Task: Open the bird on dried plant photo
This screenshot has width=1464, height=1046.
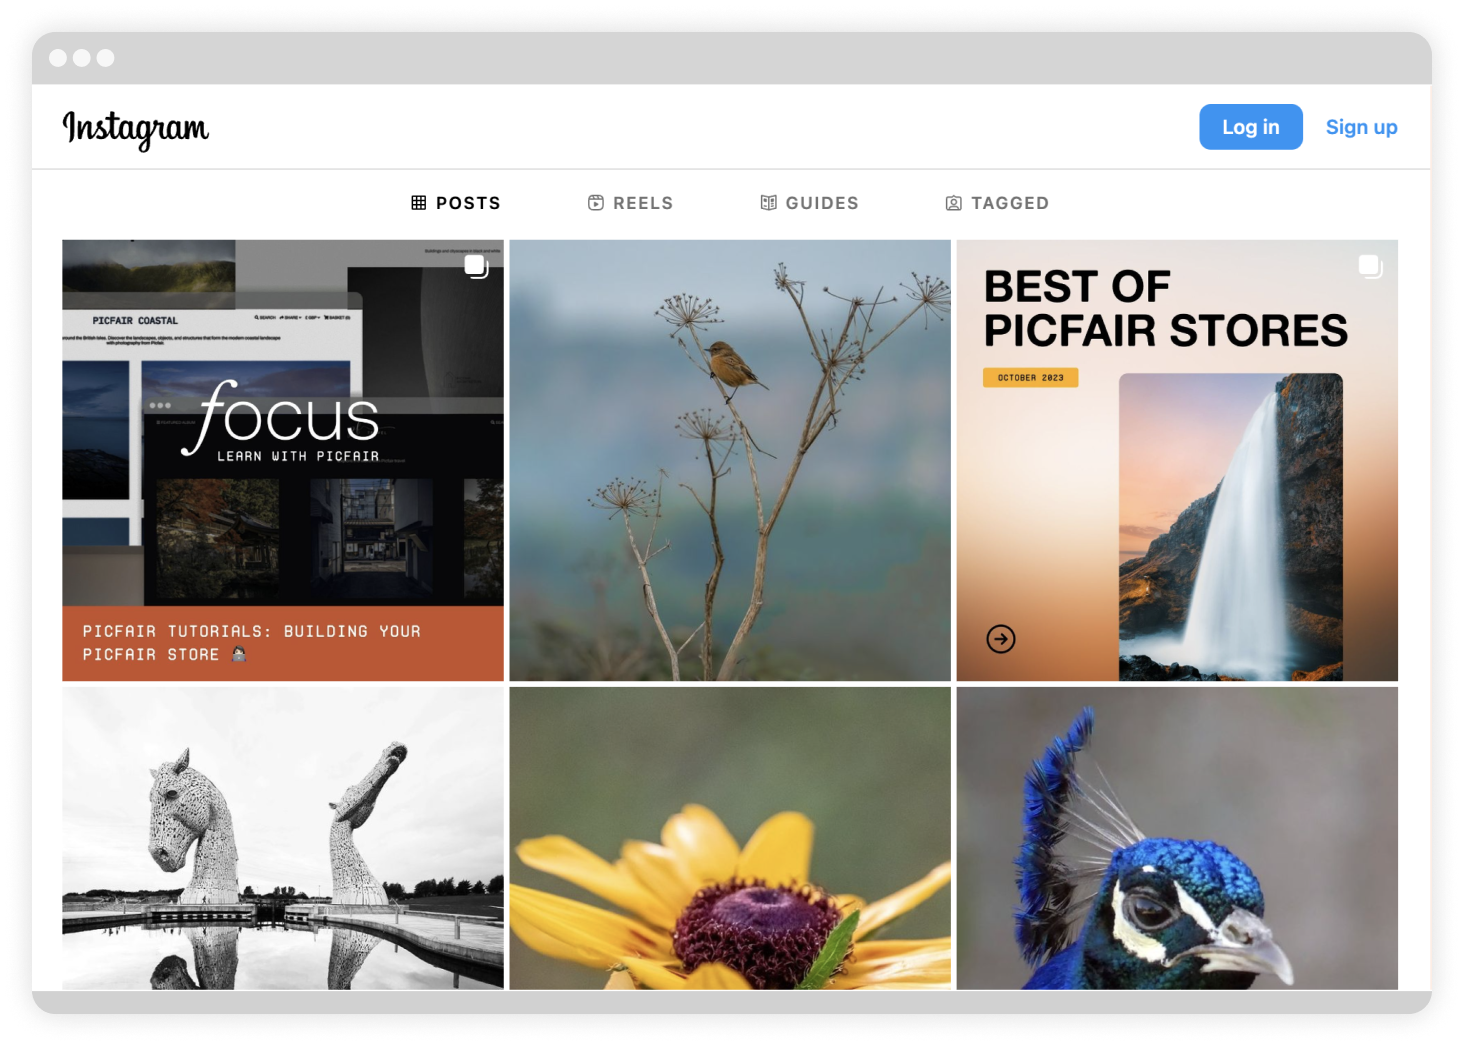Action: (x=730, y=460)
